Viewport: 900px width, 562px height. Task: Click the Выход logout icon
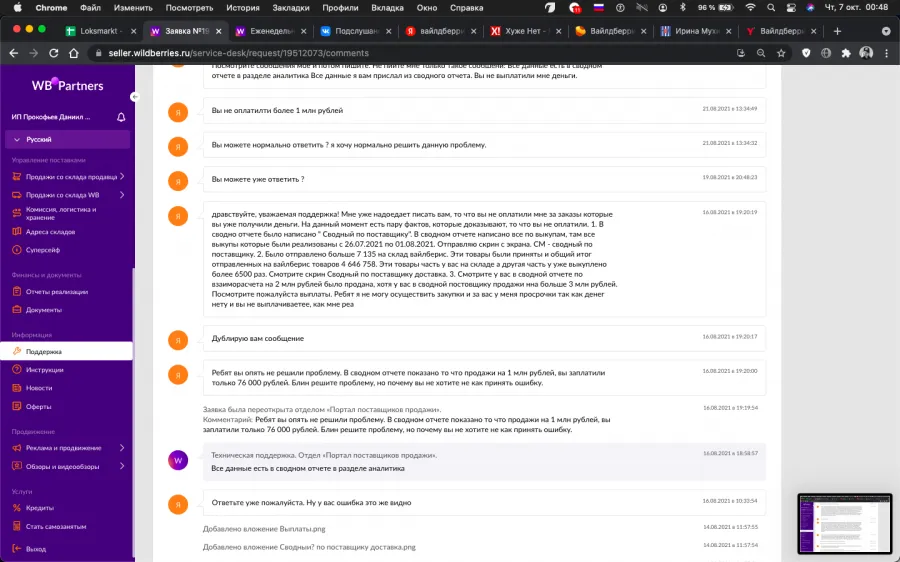(17, 549)
